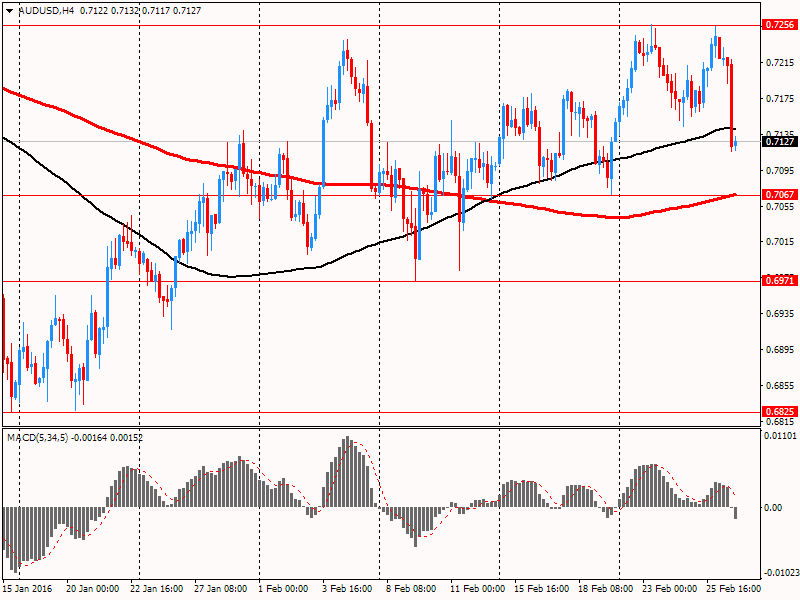Click the 20 Jan 00:00 time label
800x600 pixels.
click(94, 591)
